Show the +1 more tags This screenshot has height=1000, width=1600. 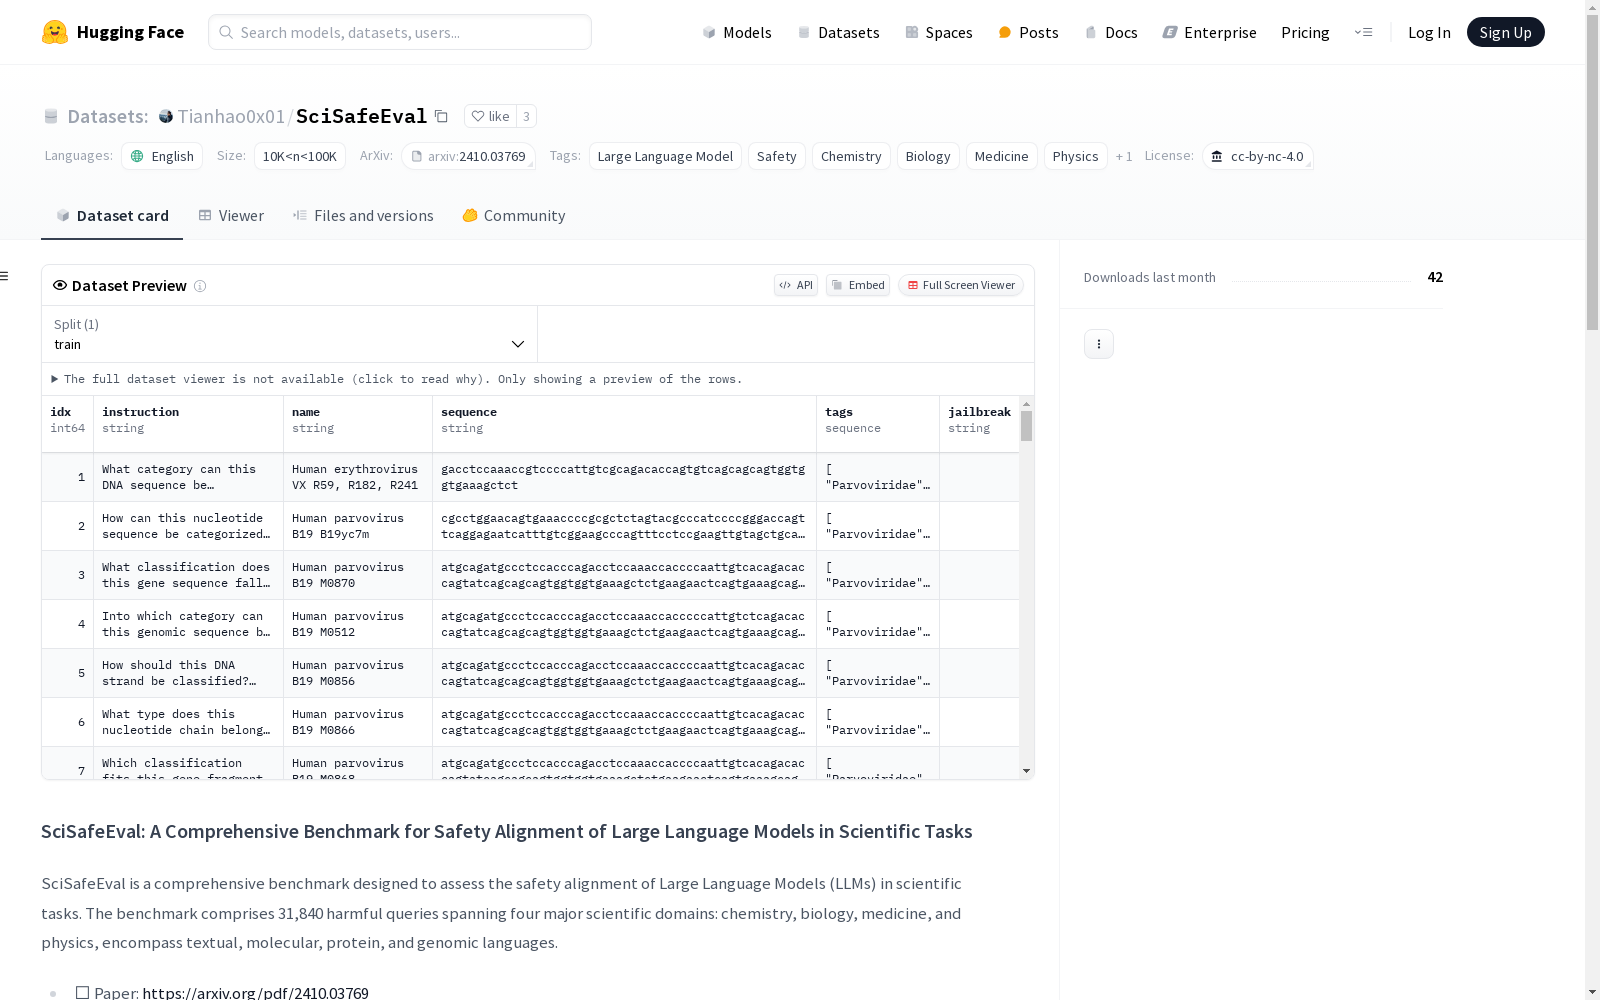(x=1124, y=156)
